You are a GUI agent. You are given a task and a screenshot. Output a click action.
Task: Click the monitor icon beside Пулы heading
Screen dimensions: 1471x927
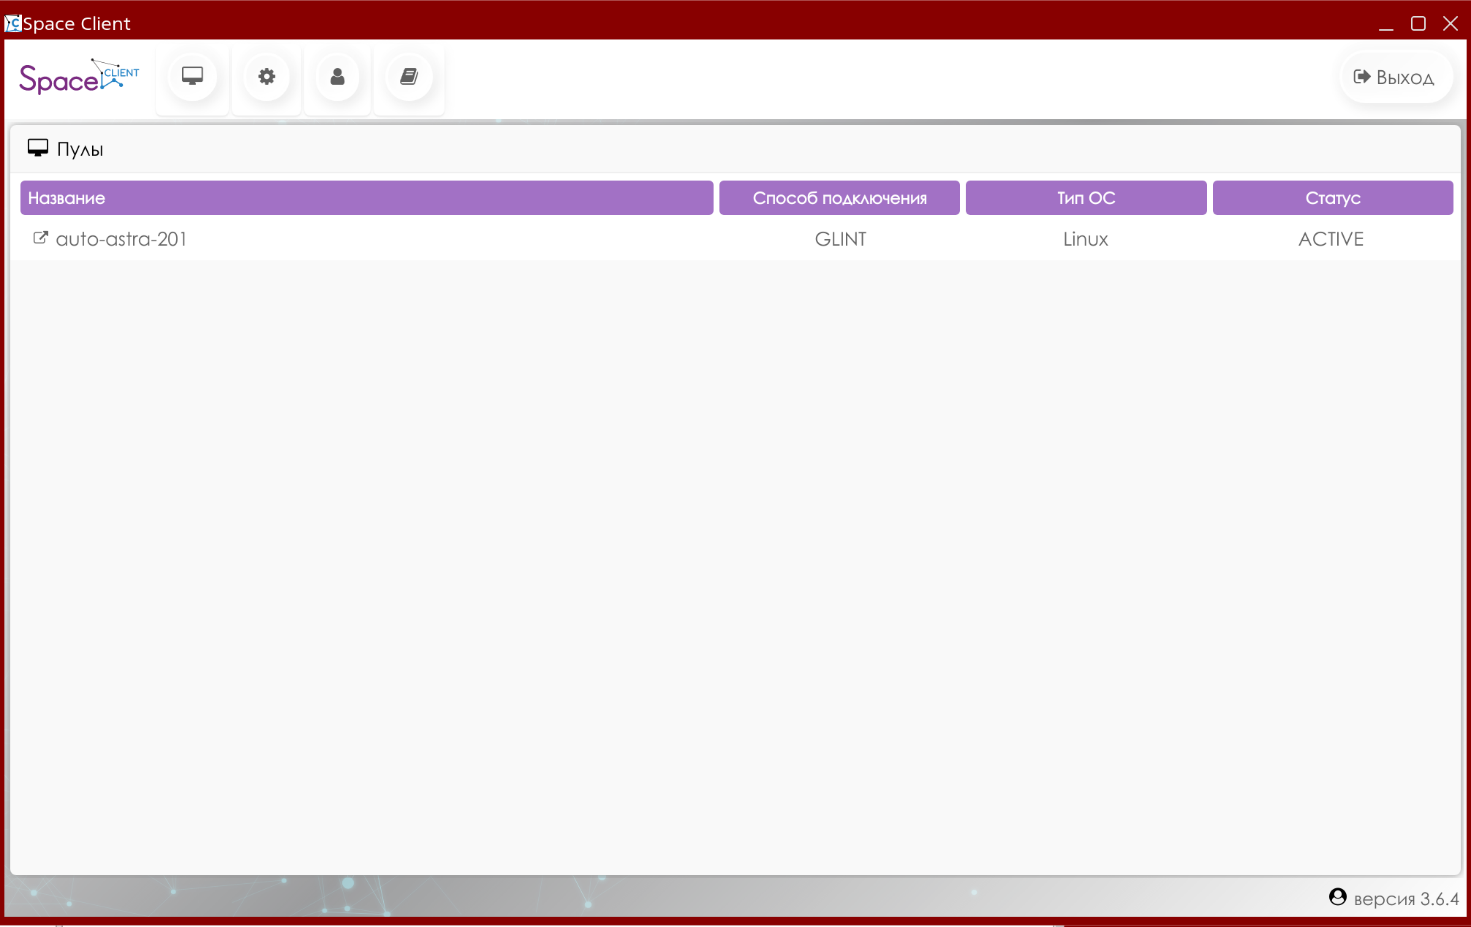[38, 149]
